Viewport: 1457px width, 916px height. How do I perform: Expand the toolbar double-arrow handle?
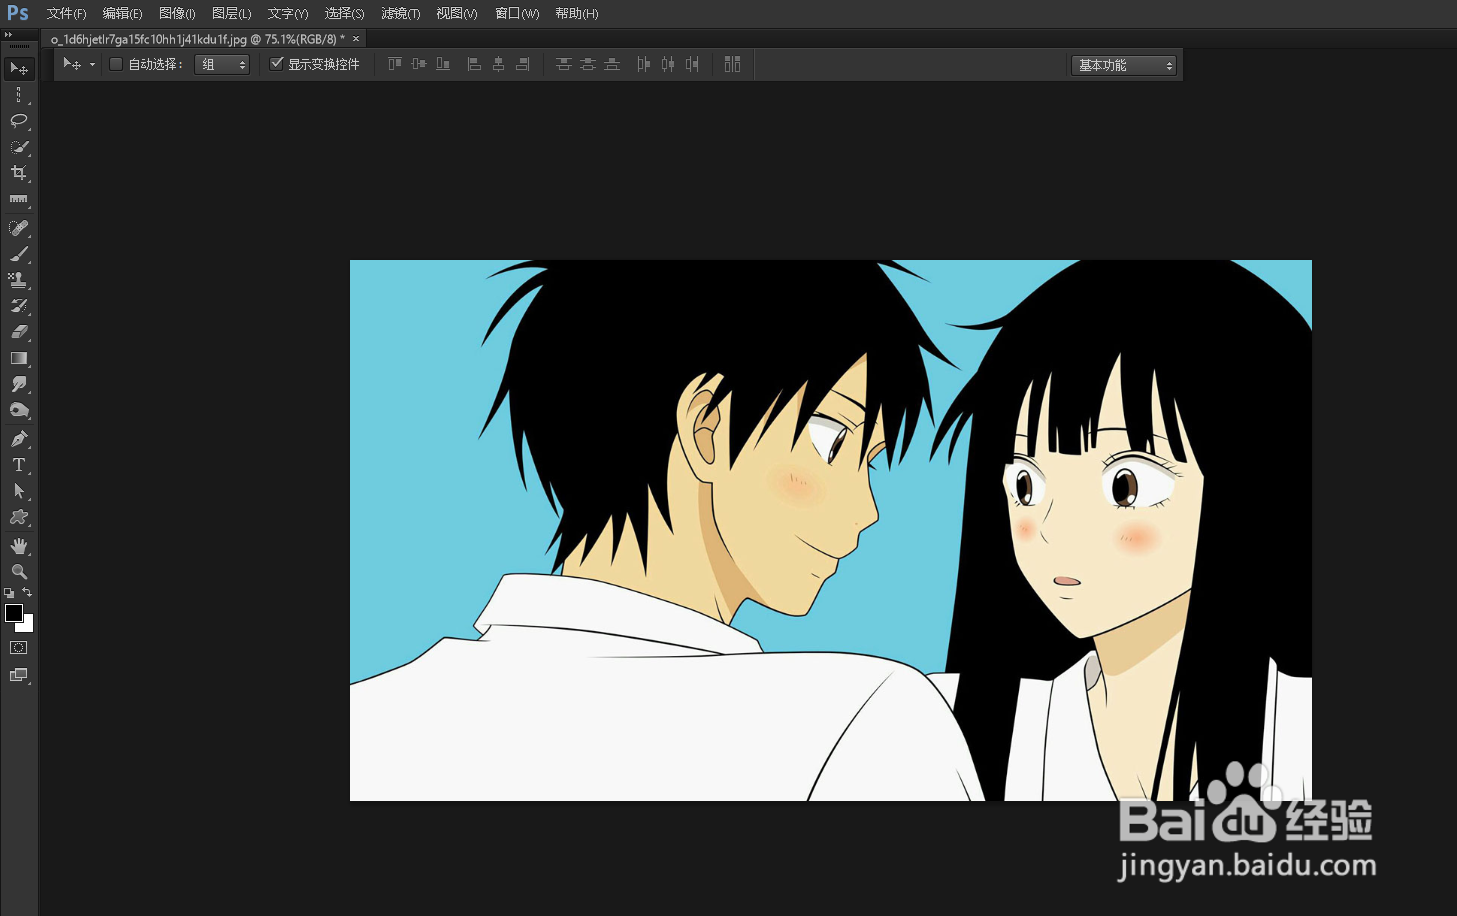[x=8, y=35]
